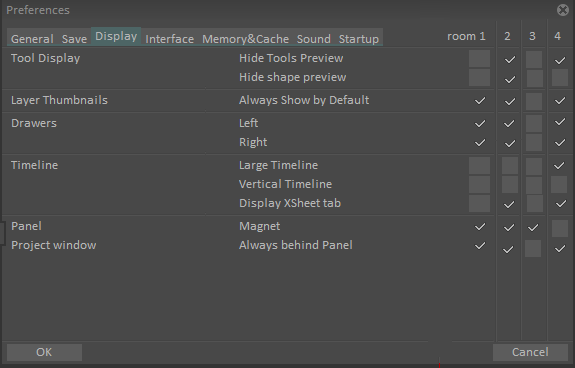Enable Vertical Timeline for room 1

point(479,184)
